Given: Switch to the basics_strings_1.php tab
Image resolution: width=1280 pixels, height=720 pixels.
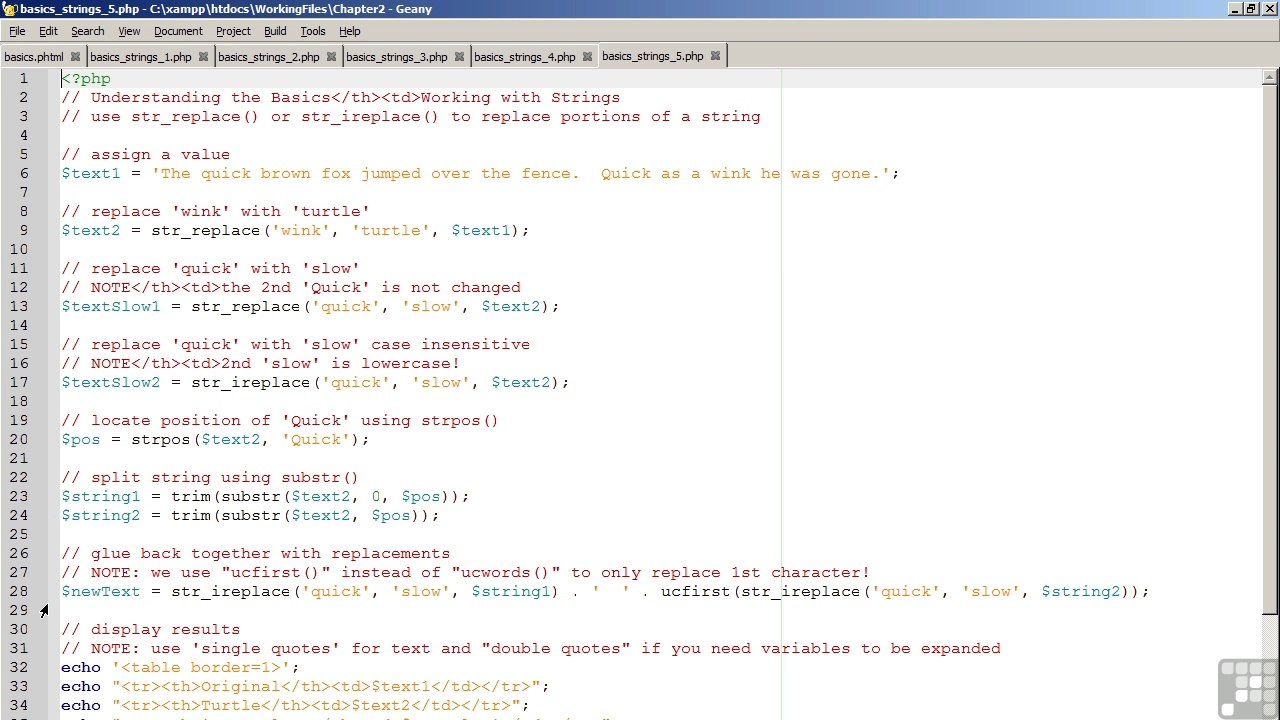Looking at the screenshot, I should click(140, 57).
